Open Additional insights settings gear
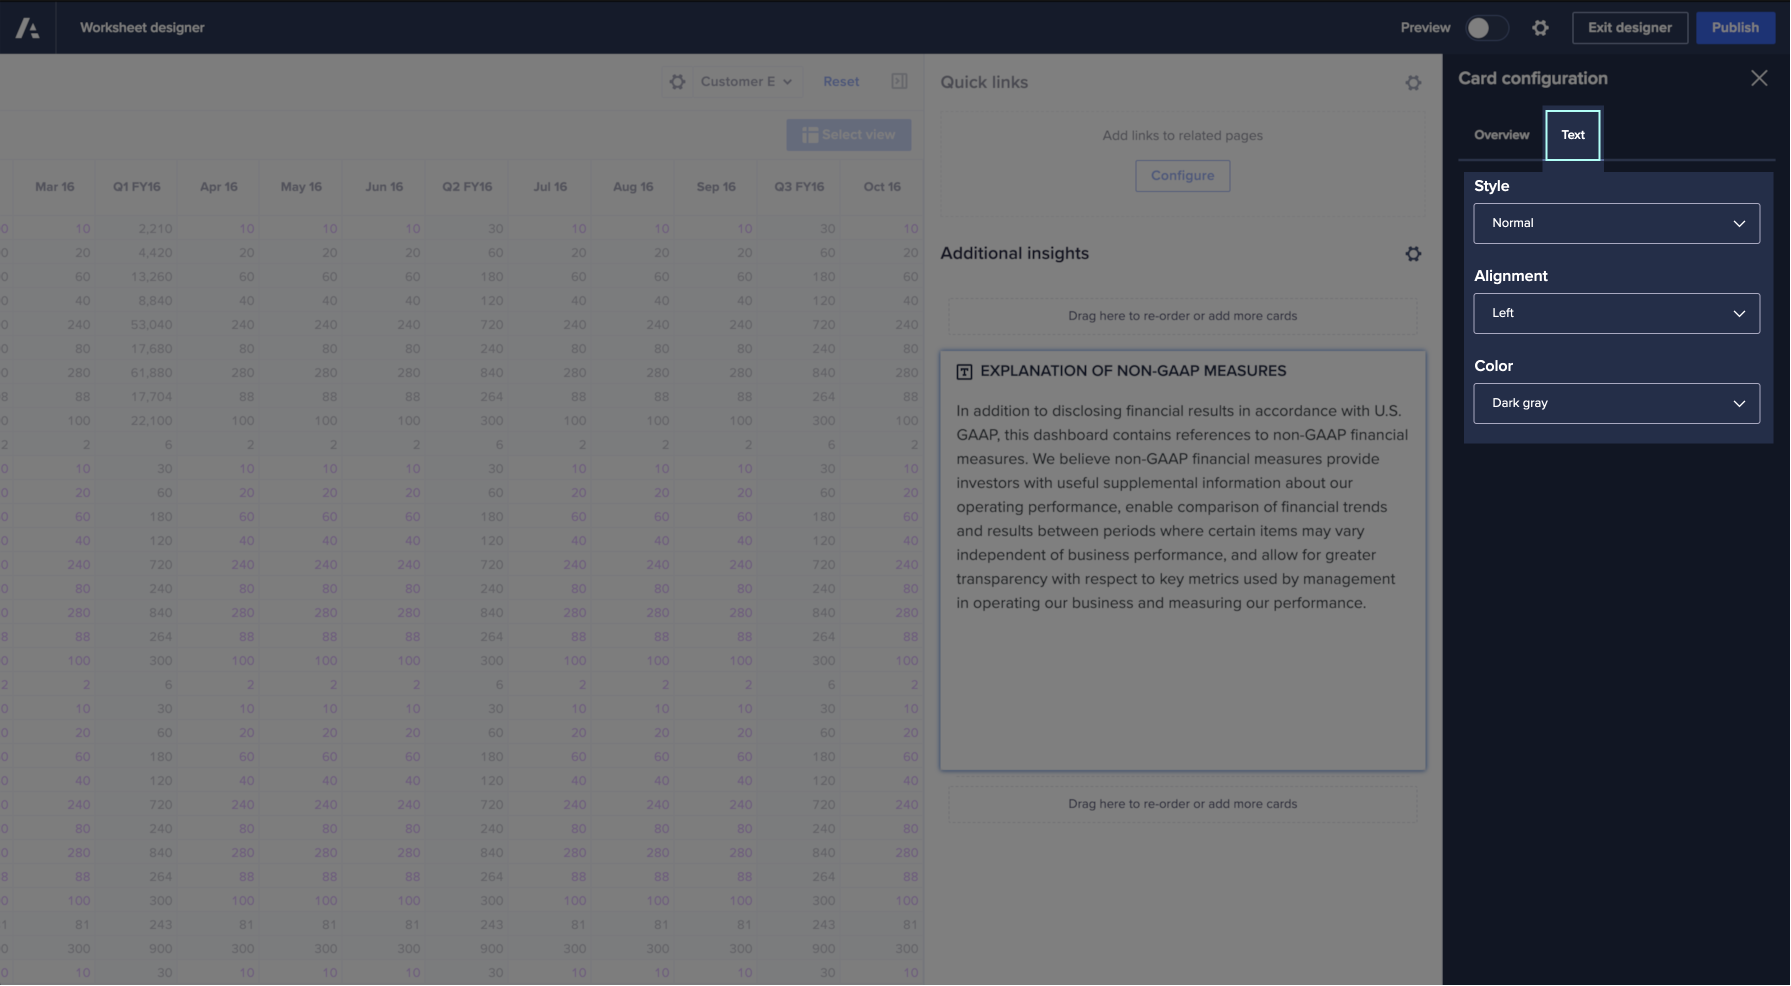 pos(1413,254)
